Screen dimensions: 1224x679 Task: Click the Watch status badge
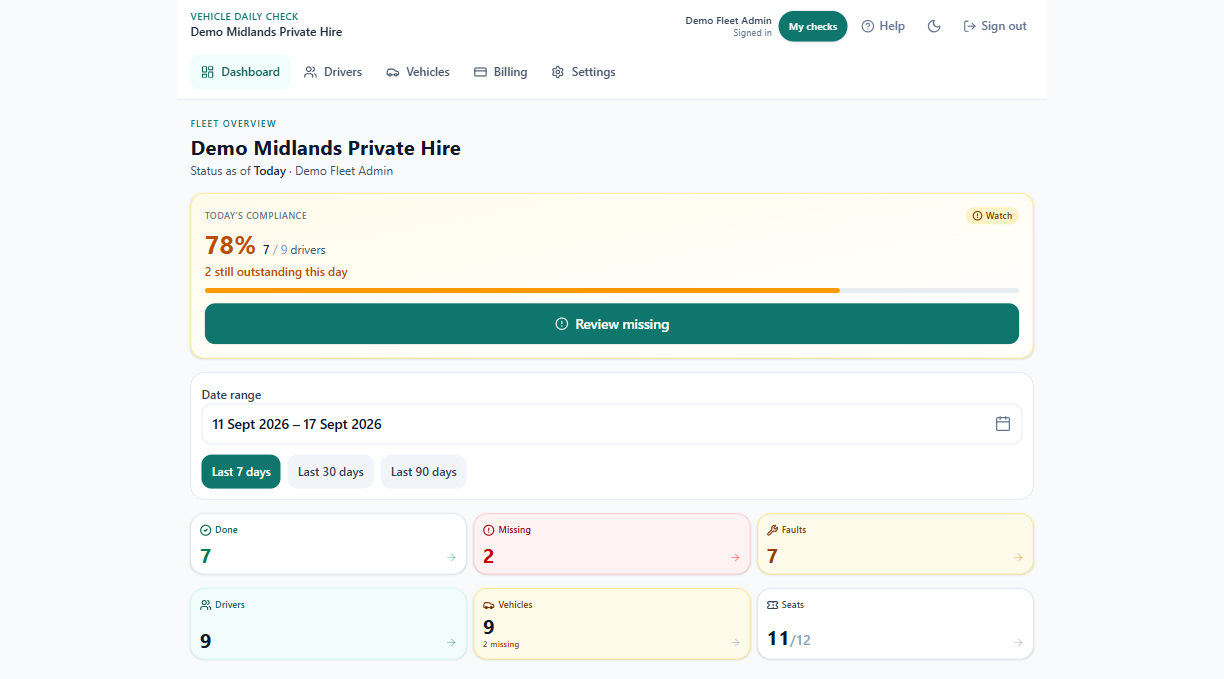click(x=993, y=216)
